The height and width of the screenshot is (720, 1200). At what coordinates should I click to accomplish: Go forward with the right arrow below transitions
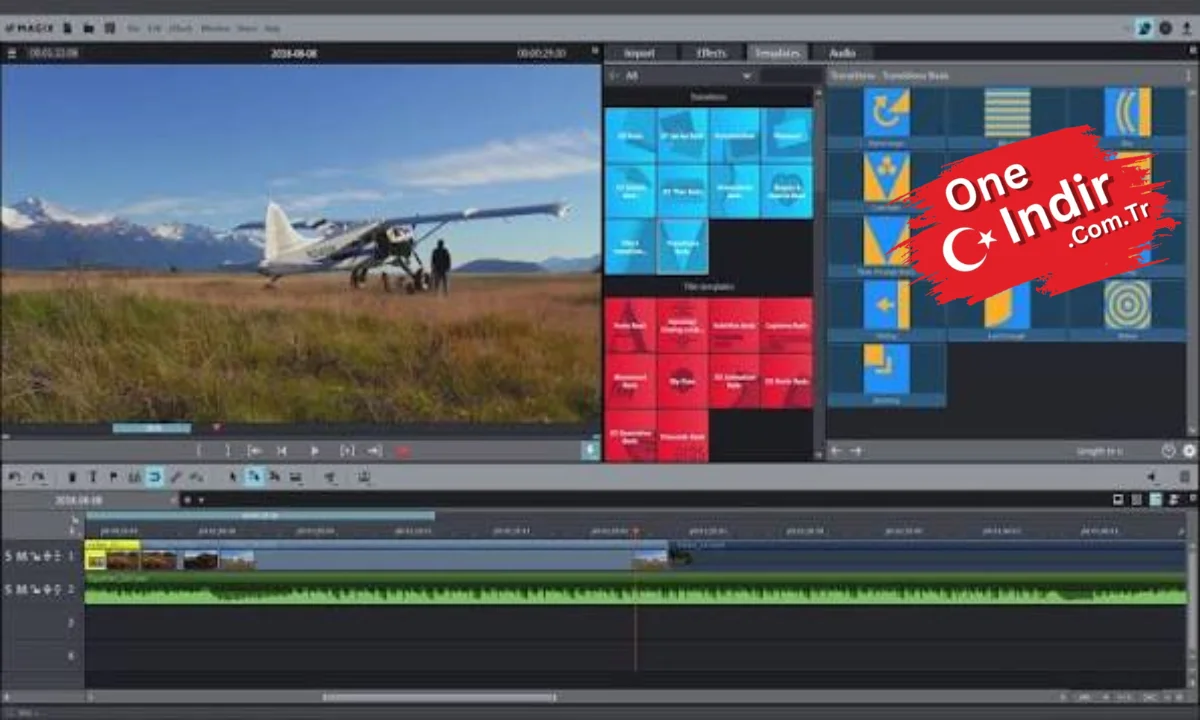(856, 451)
